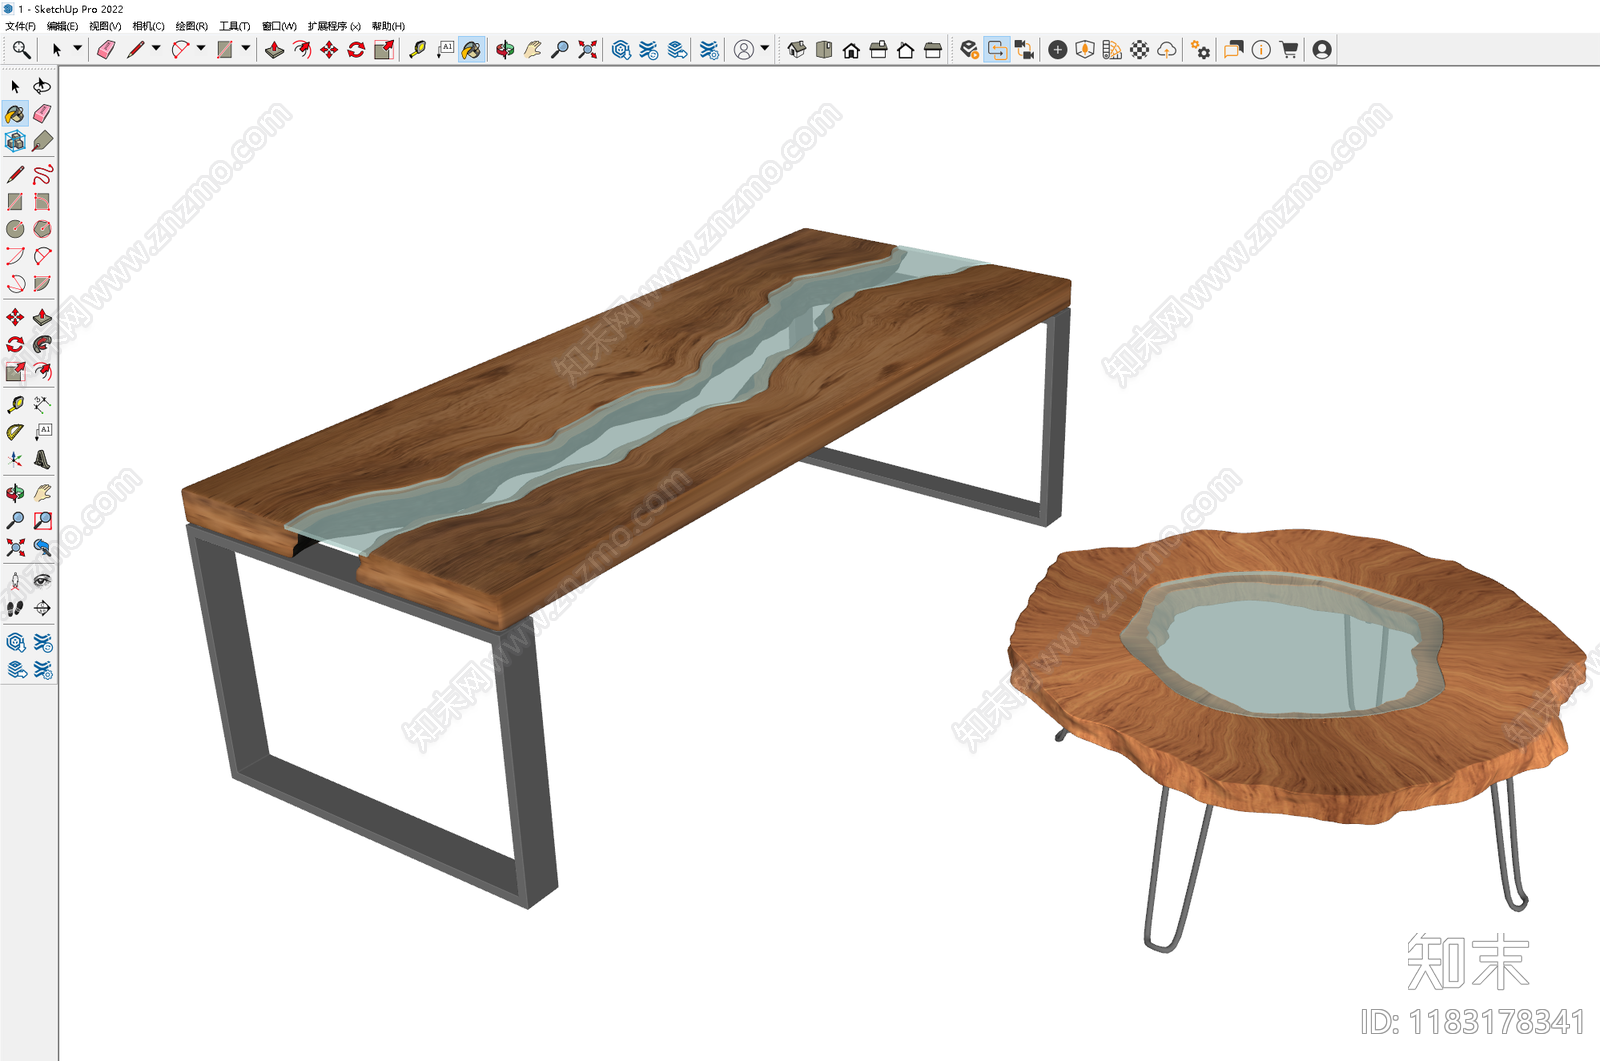Switch to Right view
This screenshot has height=1061, width=1600.
(x=878, y=49)
